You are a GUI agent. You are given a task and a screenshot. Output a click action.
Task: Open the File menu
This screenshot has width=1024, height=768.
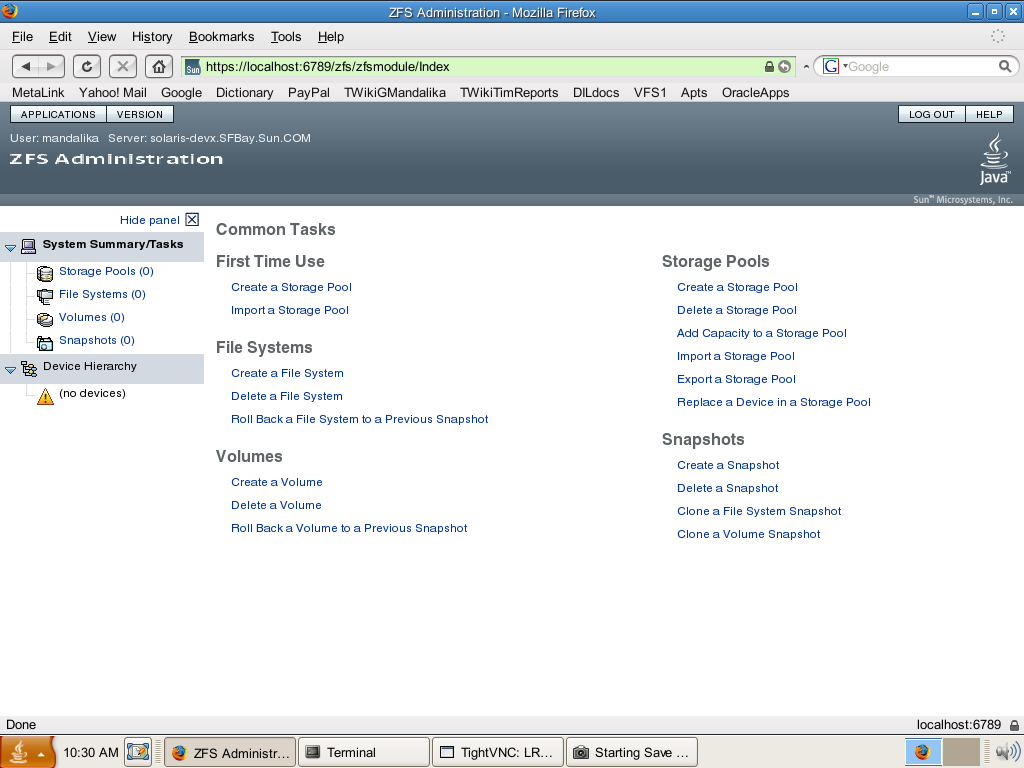[22, 37]
